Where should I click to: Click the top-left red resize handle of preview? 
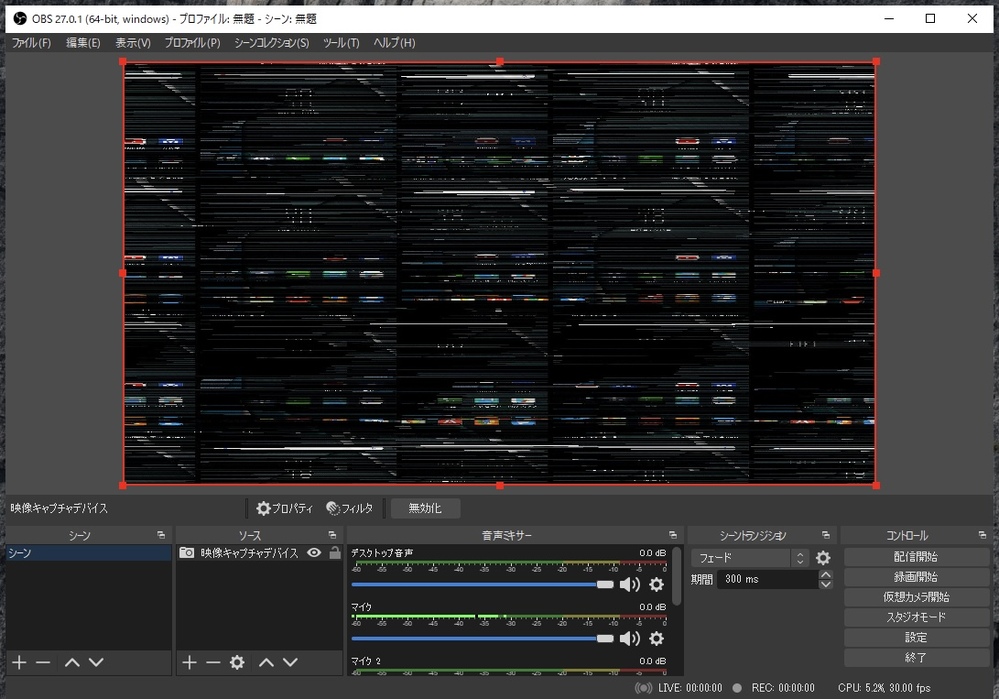[x=123, y=62]
